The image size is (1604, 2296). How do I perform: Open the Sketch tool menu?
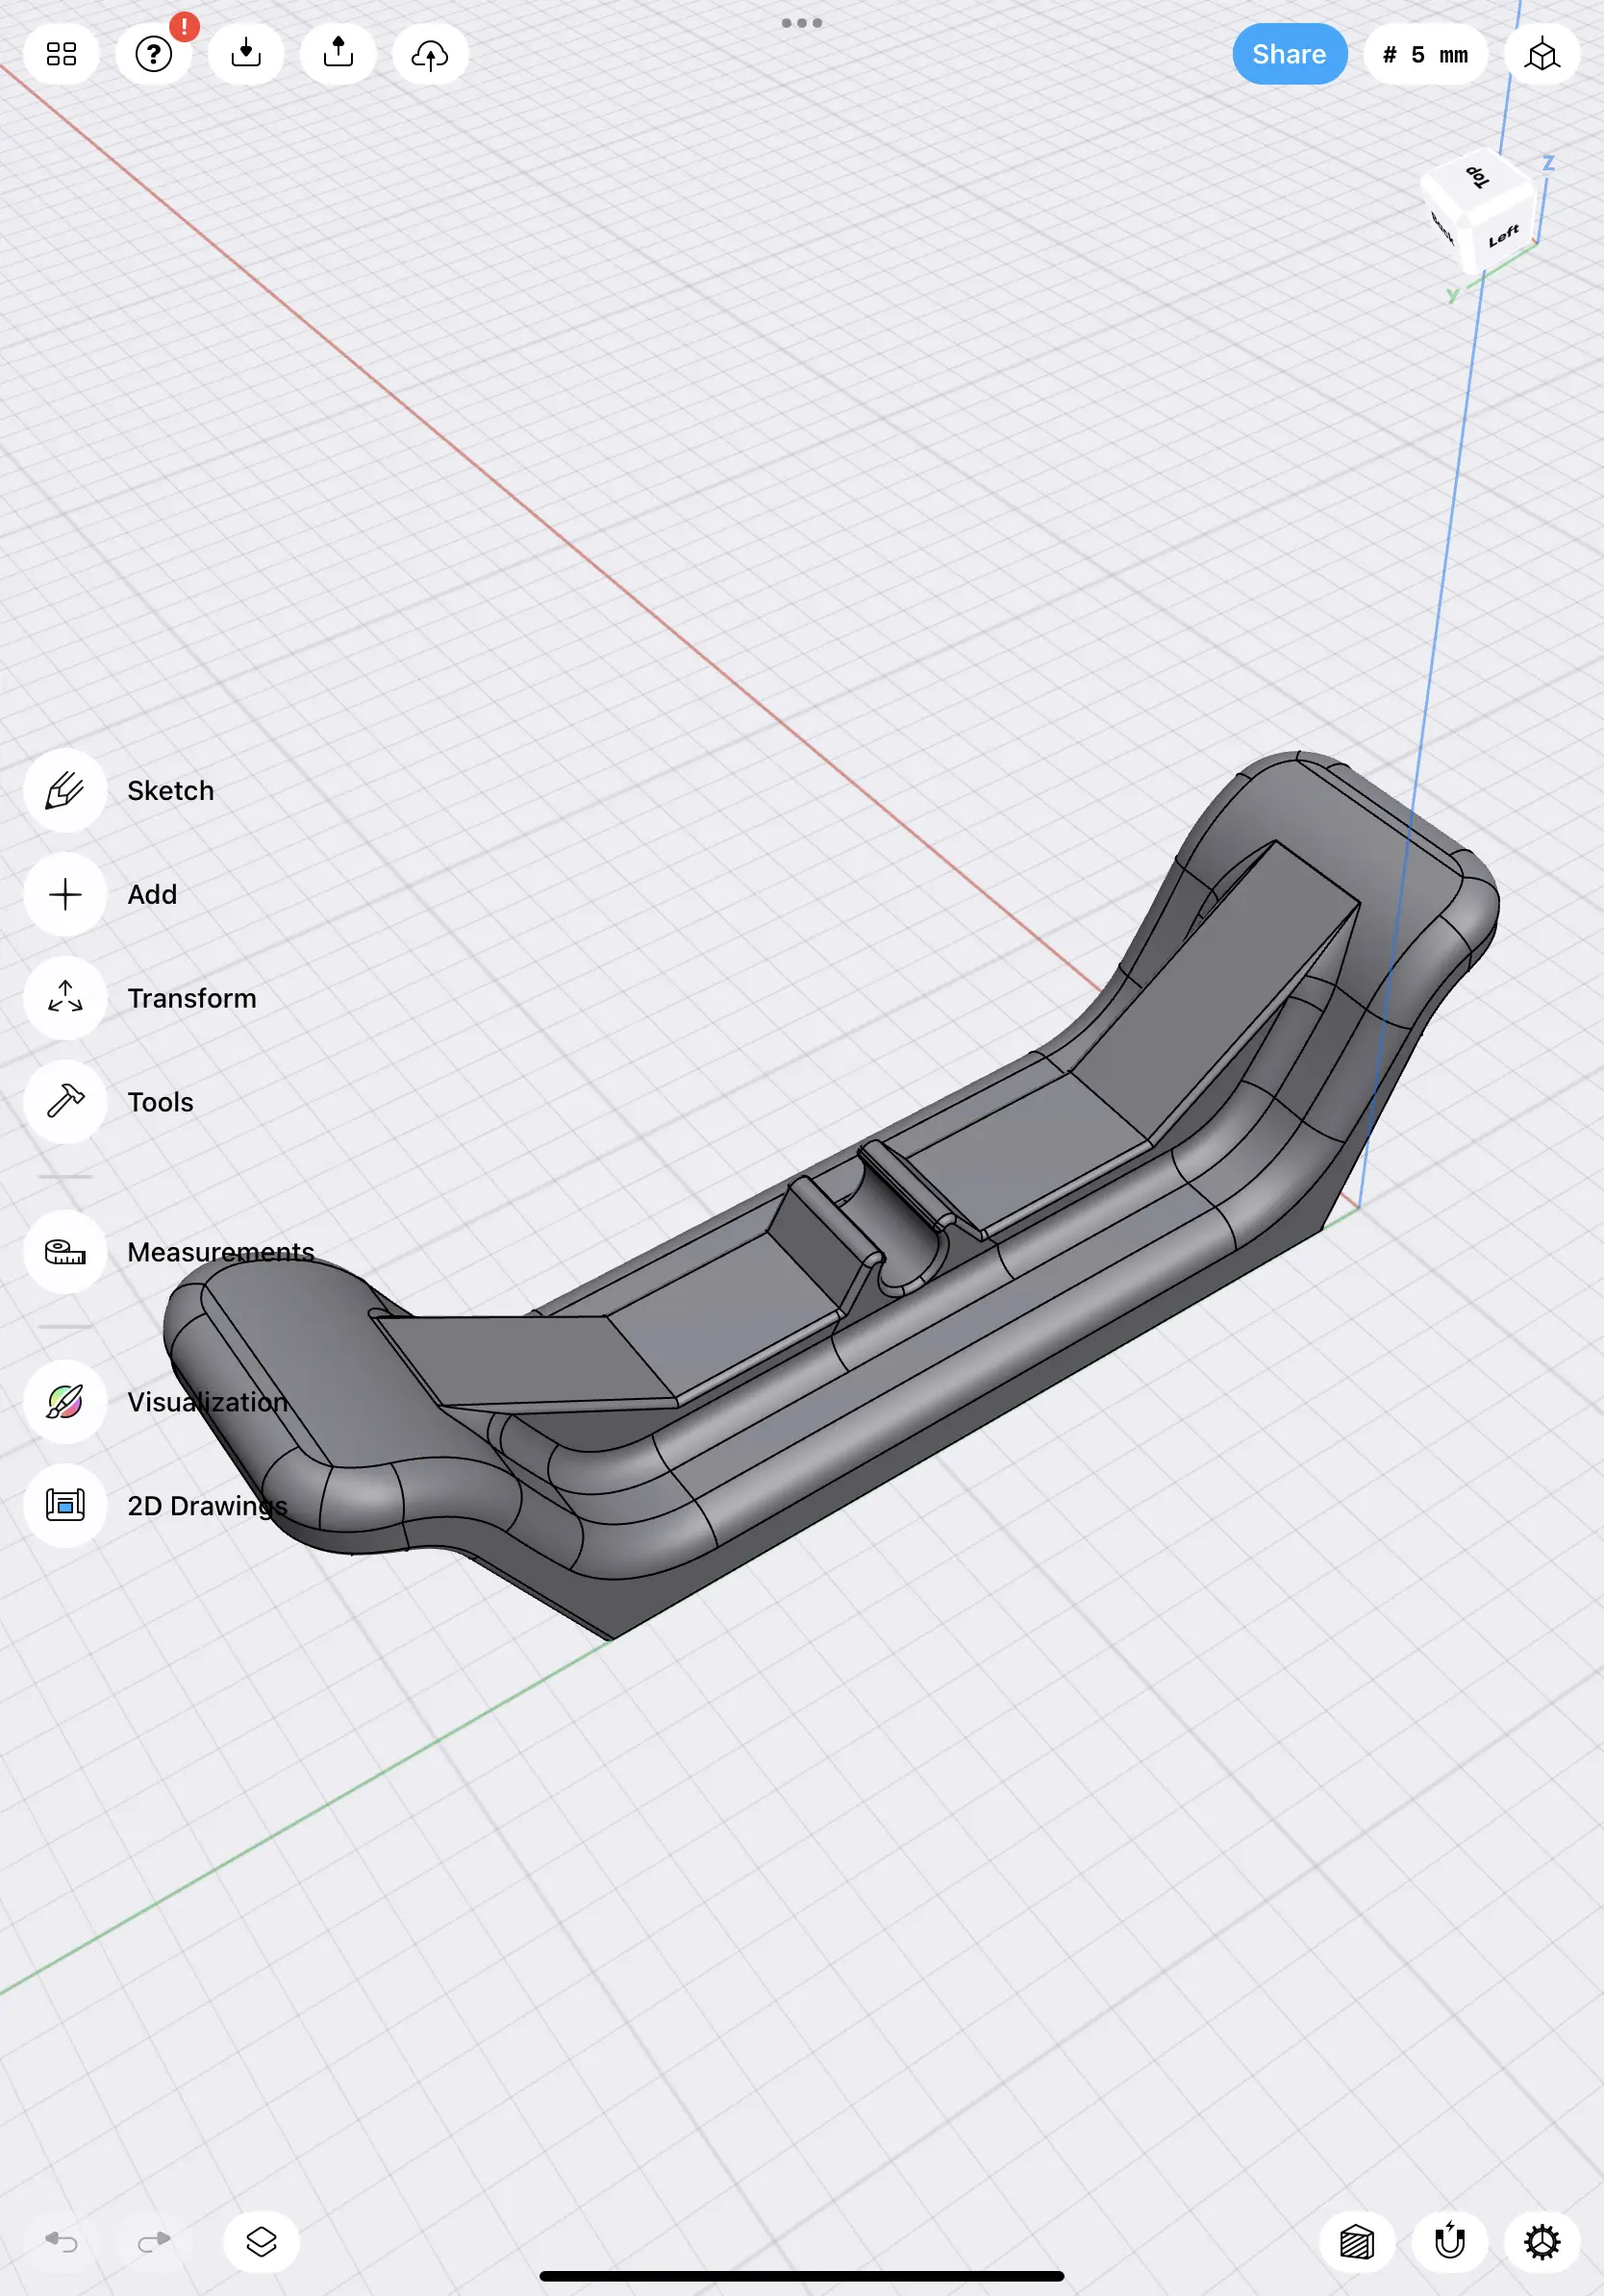pyautogui.click(x=65, y=791)
